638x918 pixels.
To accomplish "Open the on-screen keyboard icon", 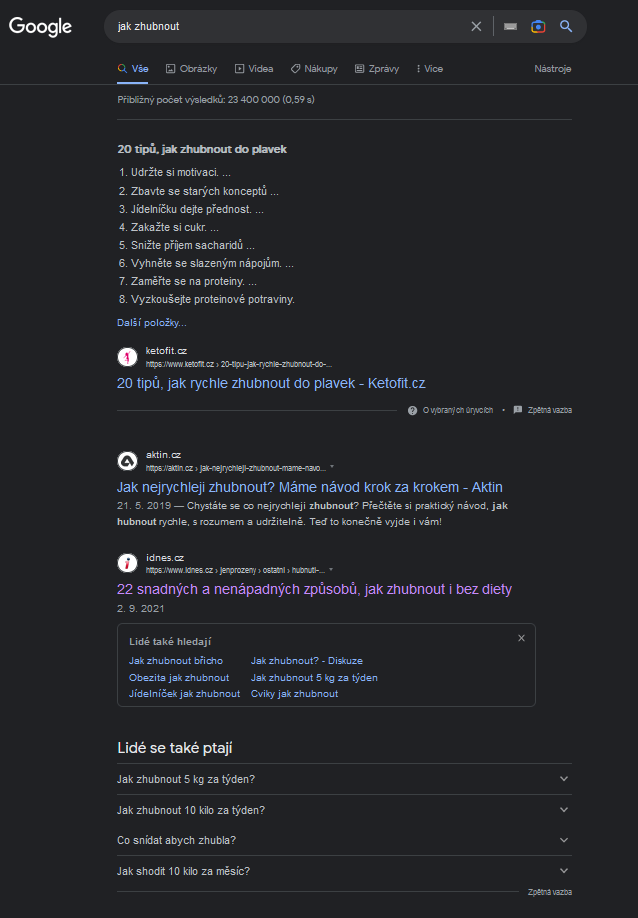I will [x=510, y=26].
